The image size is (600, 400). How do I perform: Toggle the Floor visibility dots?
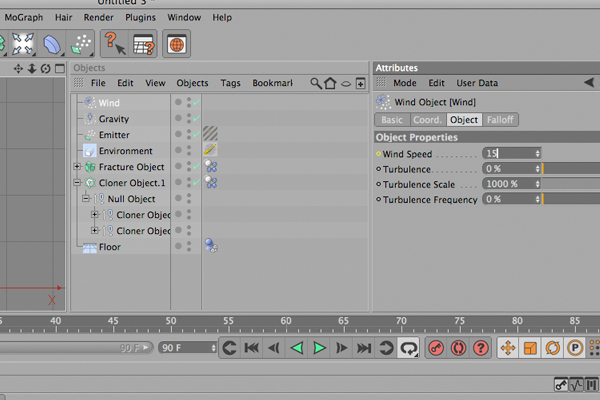coord(189,246)
